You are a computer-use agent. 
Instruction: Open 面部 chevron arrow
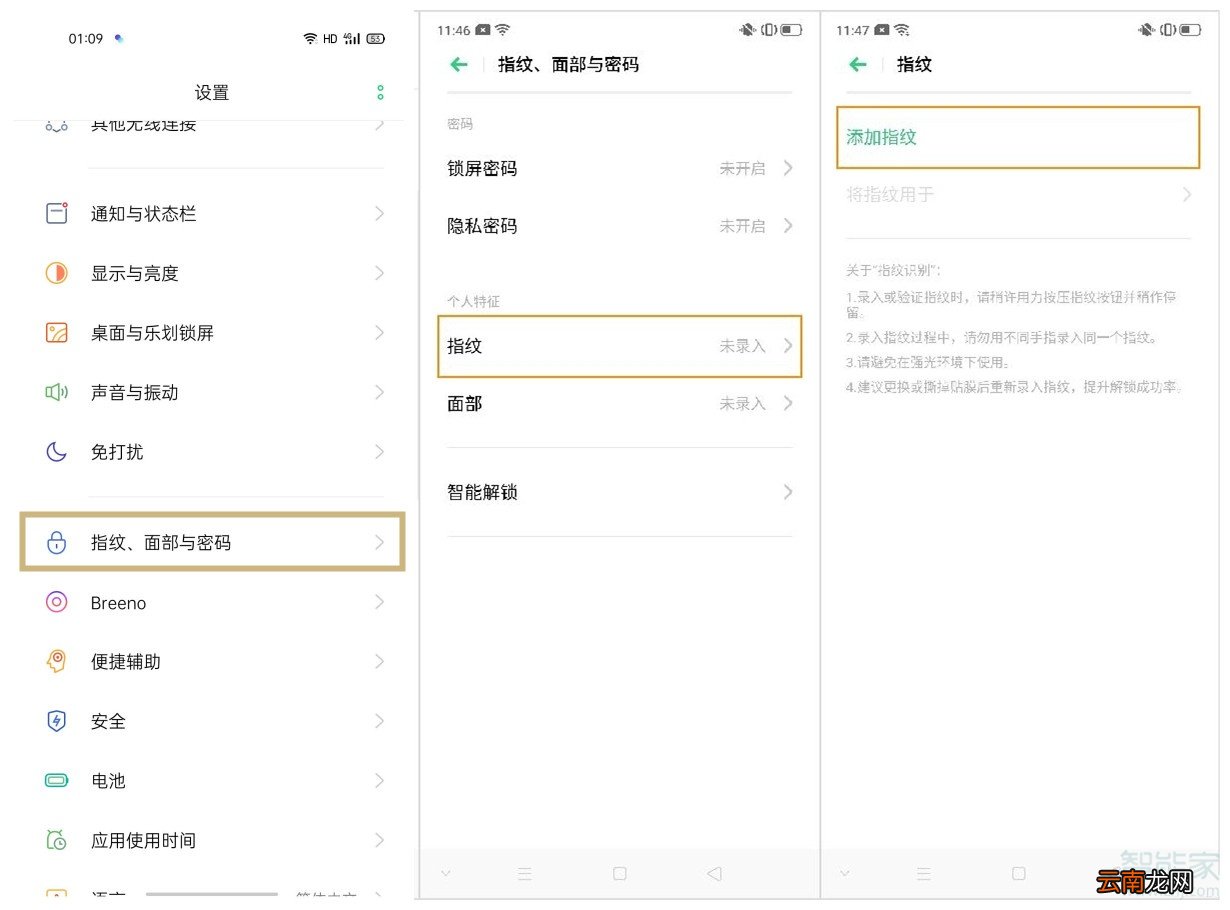pos(788,404)
